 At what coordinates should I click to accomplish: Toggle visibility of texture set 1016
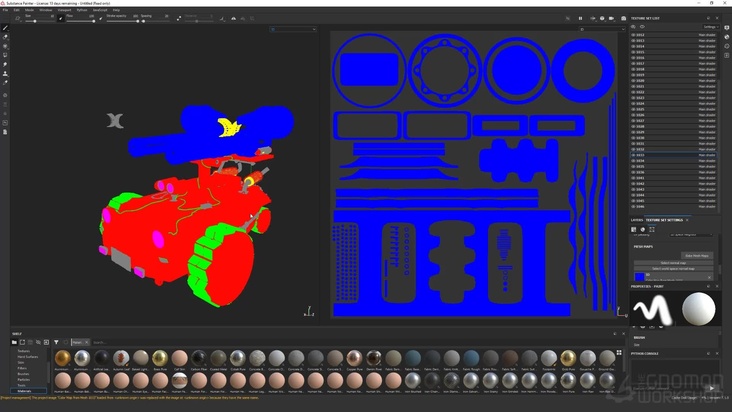point(633,57)
